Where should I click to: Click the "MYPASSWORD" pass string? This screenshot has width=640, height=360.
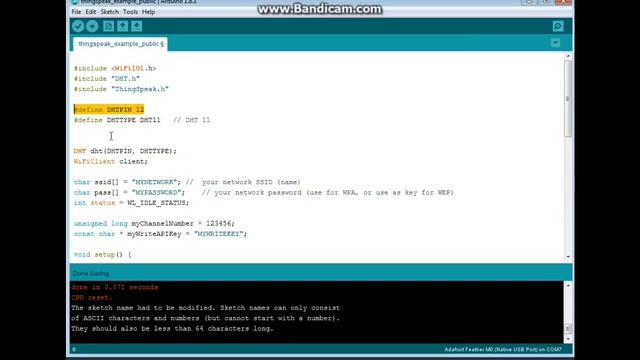coord(156,192)
